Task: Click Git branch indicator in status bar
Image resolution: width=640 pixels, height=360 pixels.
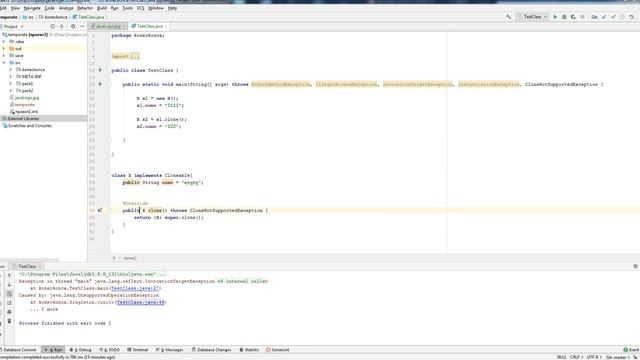Action: click(x=618, y=357)
